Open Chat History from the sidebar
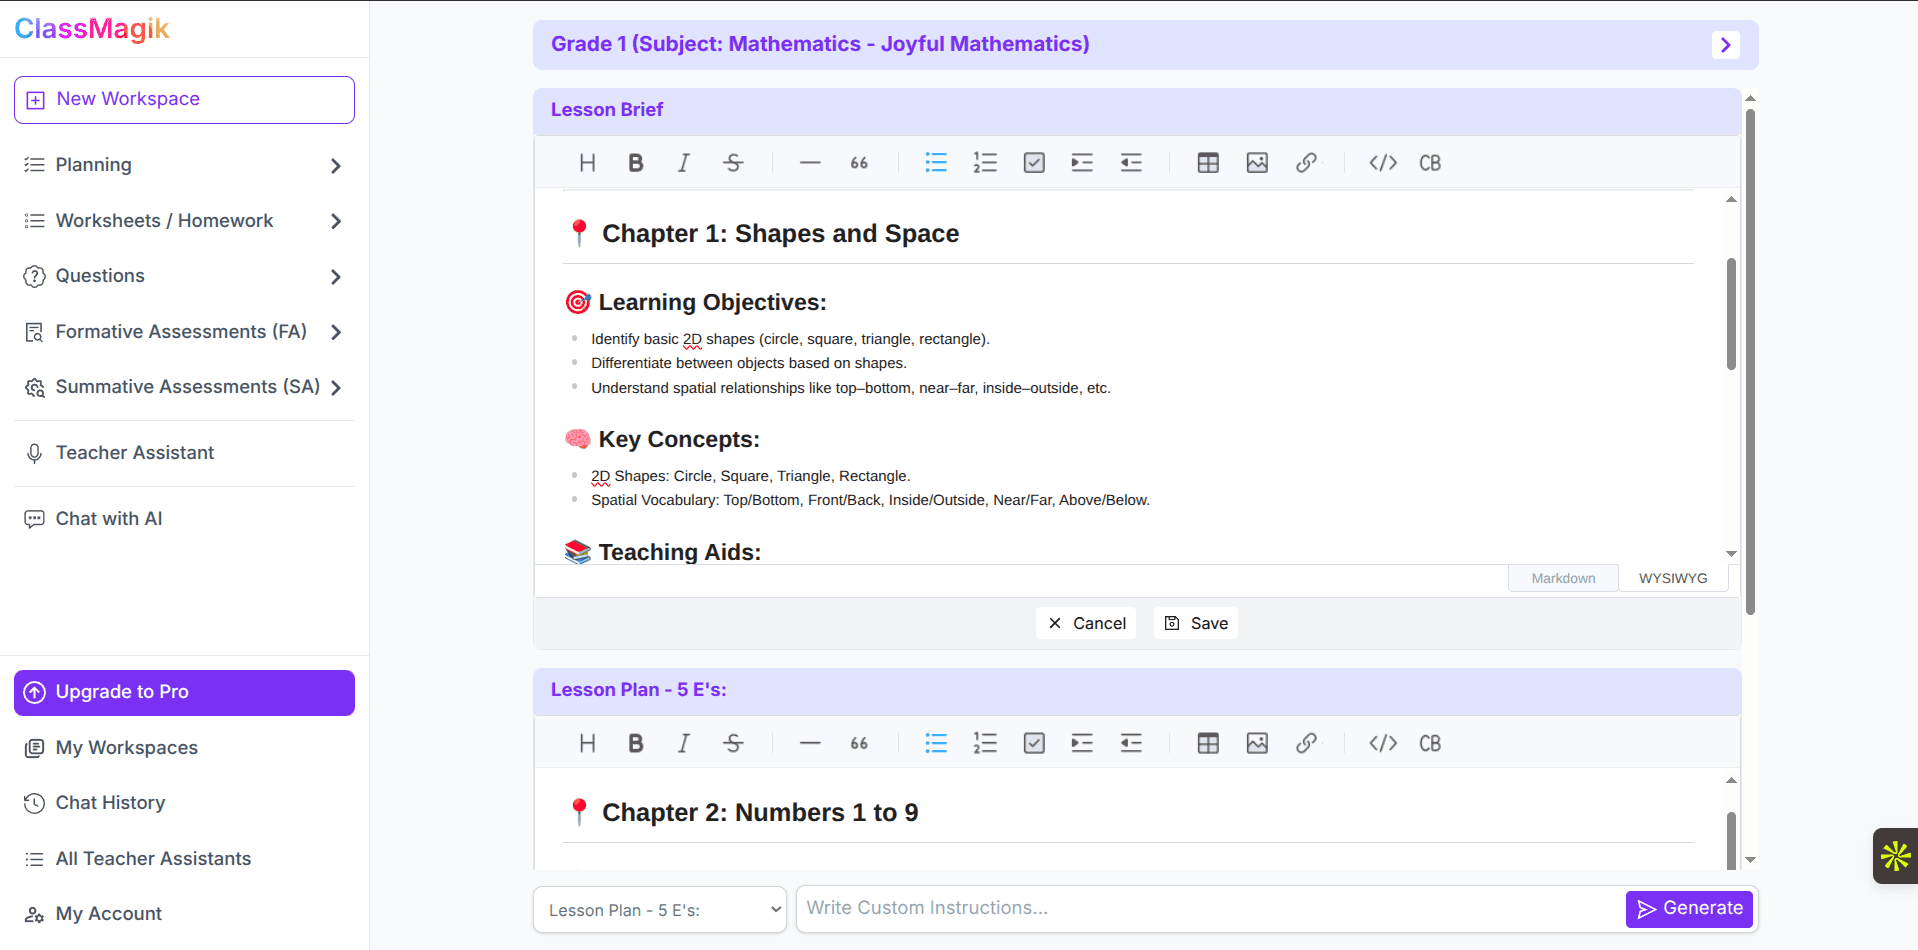 pyautogui.click(x=110, y=802)
